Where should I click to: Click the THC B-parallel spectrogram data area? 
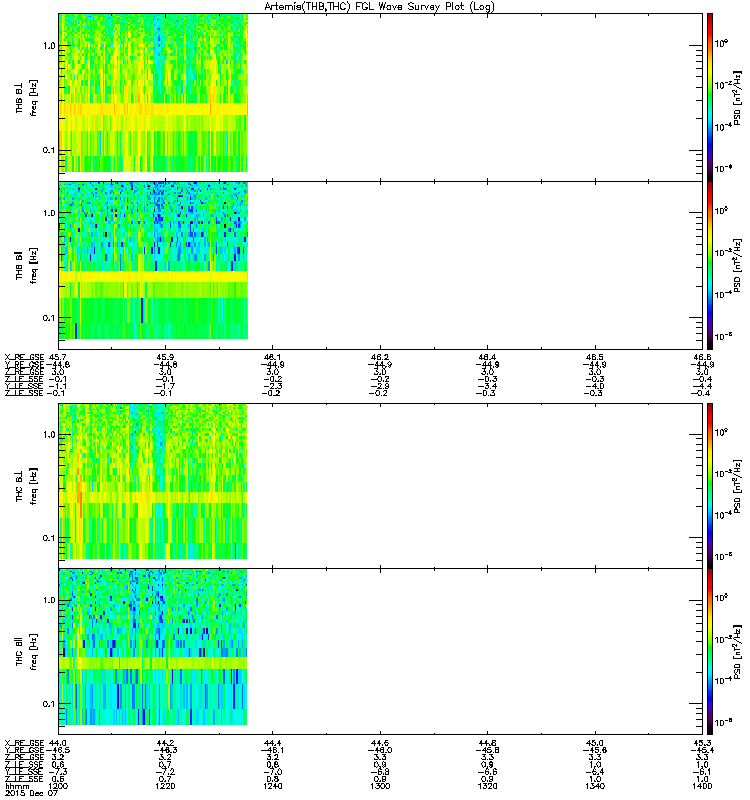point(153,647)
